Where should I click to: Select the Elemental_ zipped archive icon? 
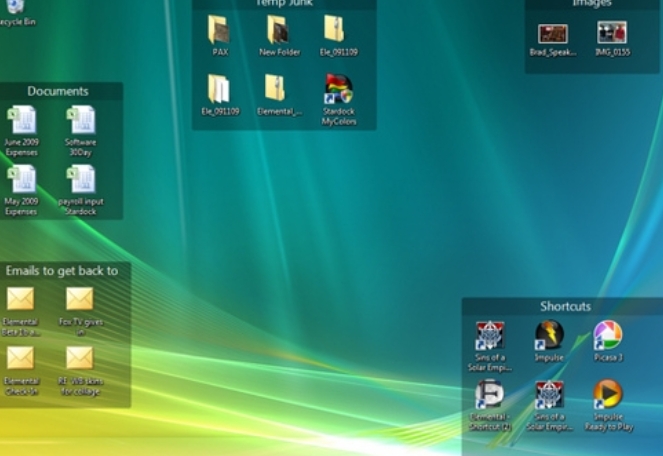(275, 88)
